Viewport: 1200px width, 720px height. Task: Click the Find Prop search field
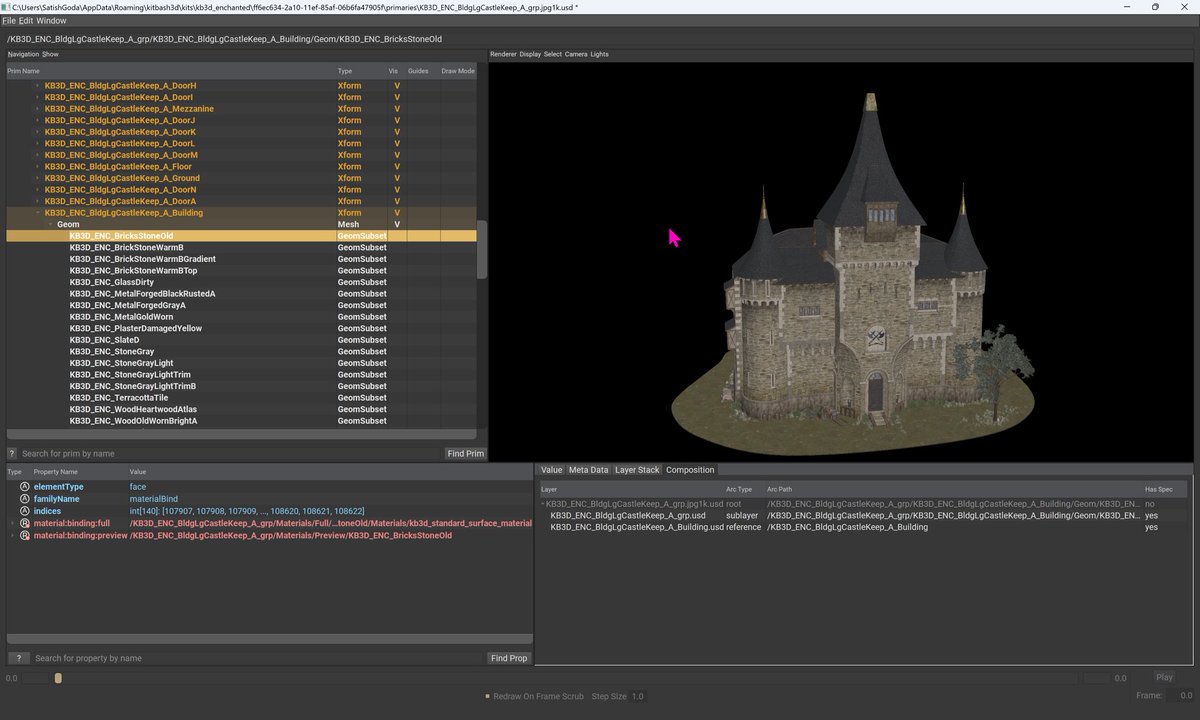point(258,658)
